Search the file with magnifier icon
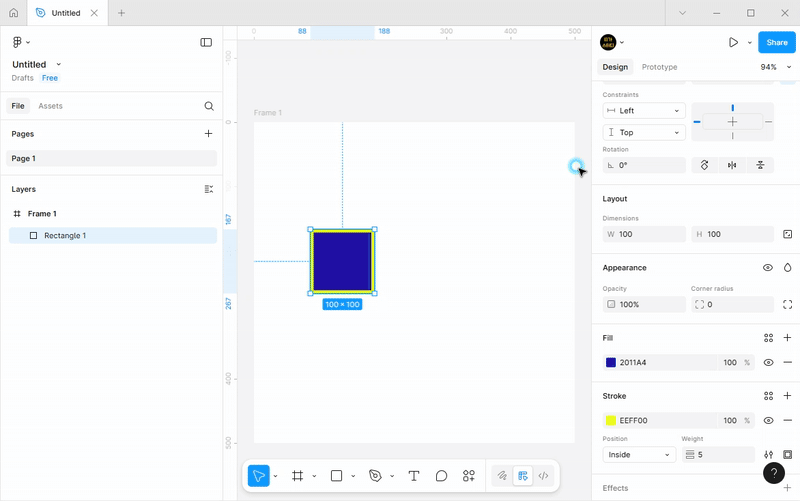 point(209,106)
